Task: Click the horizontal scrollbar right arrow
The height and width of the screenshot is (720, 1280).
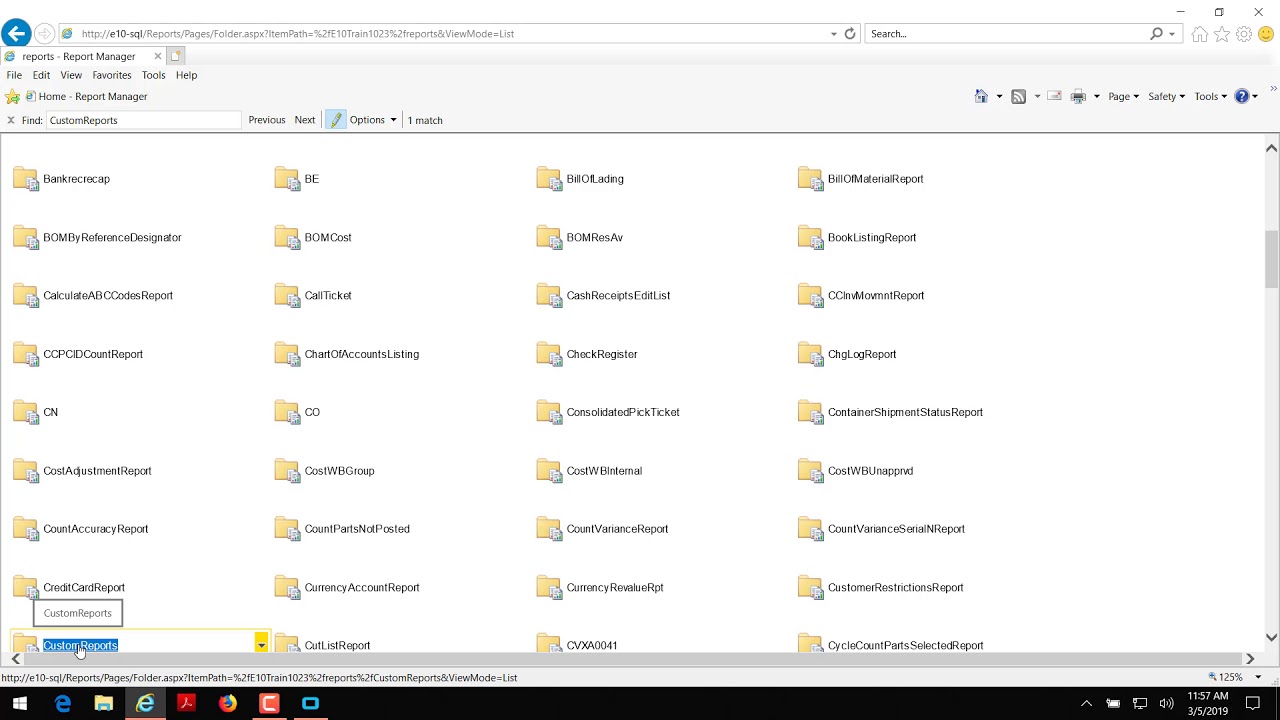Action: 1250,658
